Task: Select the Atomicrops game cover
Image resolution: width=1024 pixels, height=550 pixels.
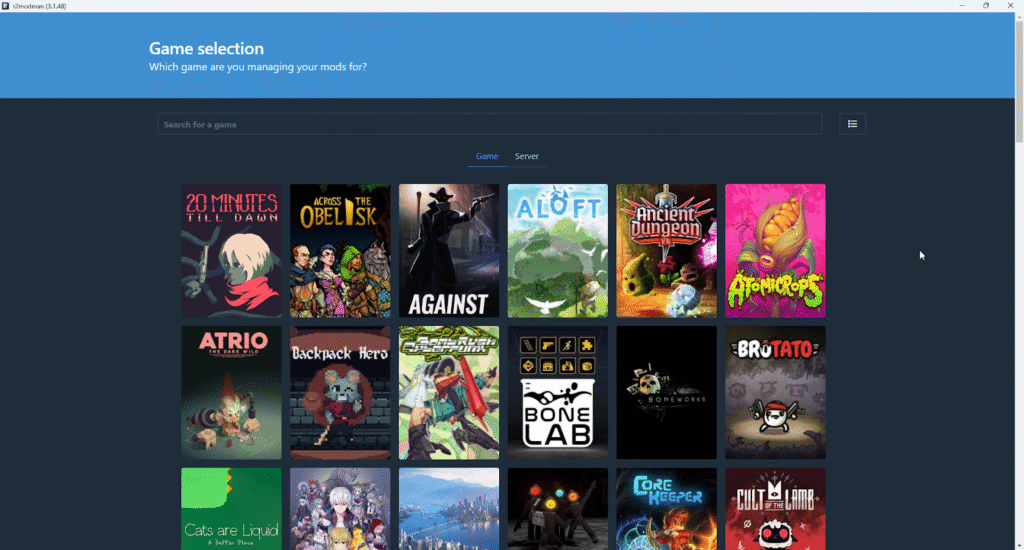Action: [775, 251]
